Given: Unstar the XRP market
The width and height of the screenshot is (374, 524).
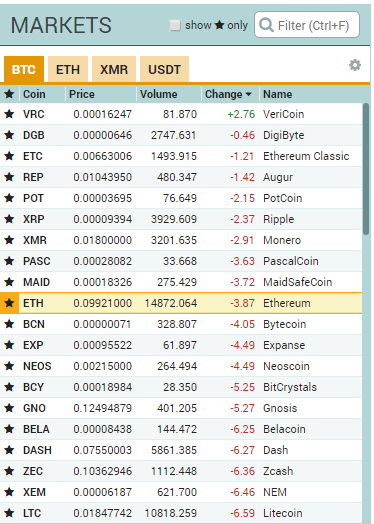Looking at the screenshot, I should 9,219.
